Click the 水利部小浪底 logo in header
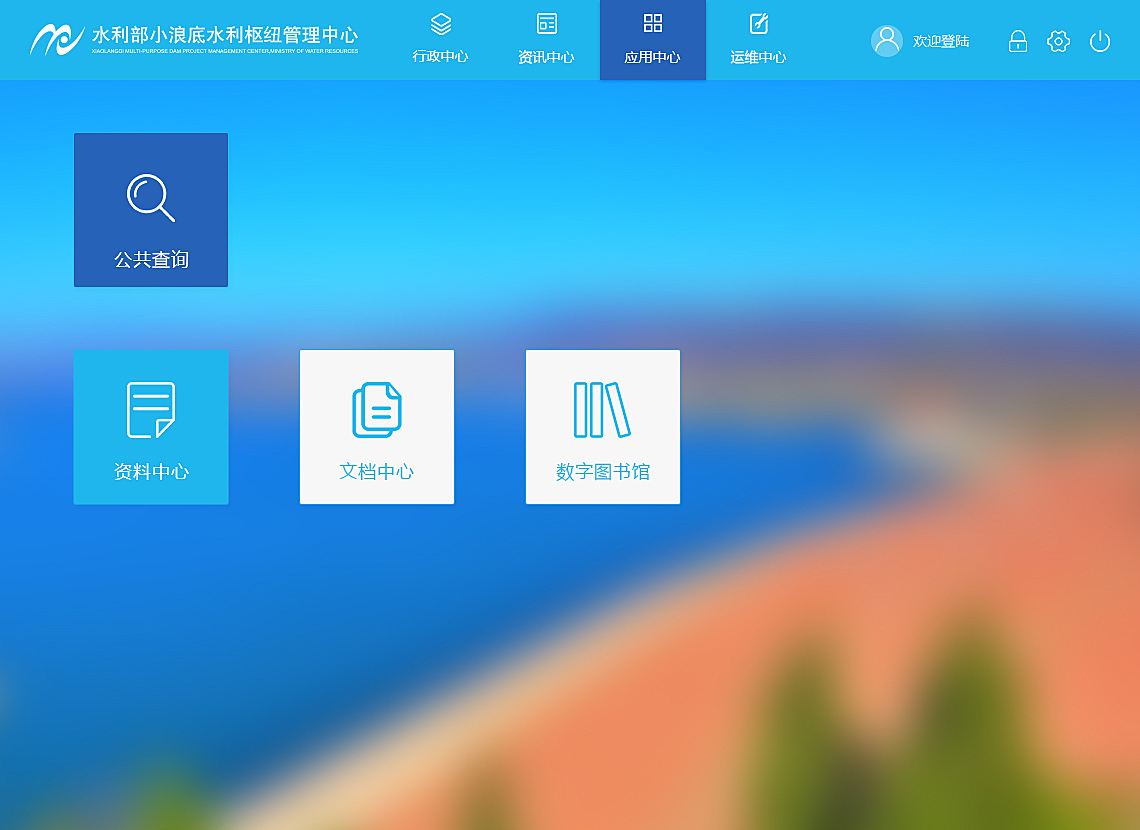The width and height of the screenshot is (1140, 830). (x=194, y=39)
